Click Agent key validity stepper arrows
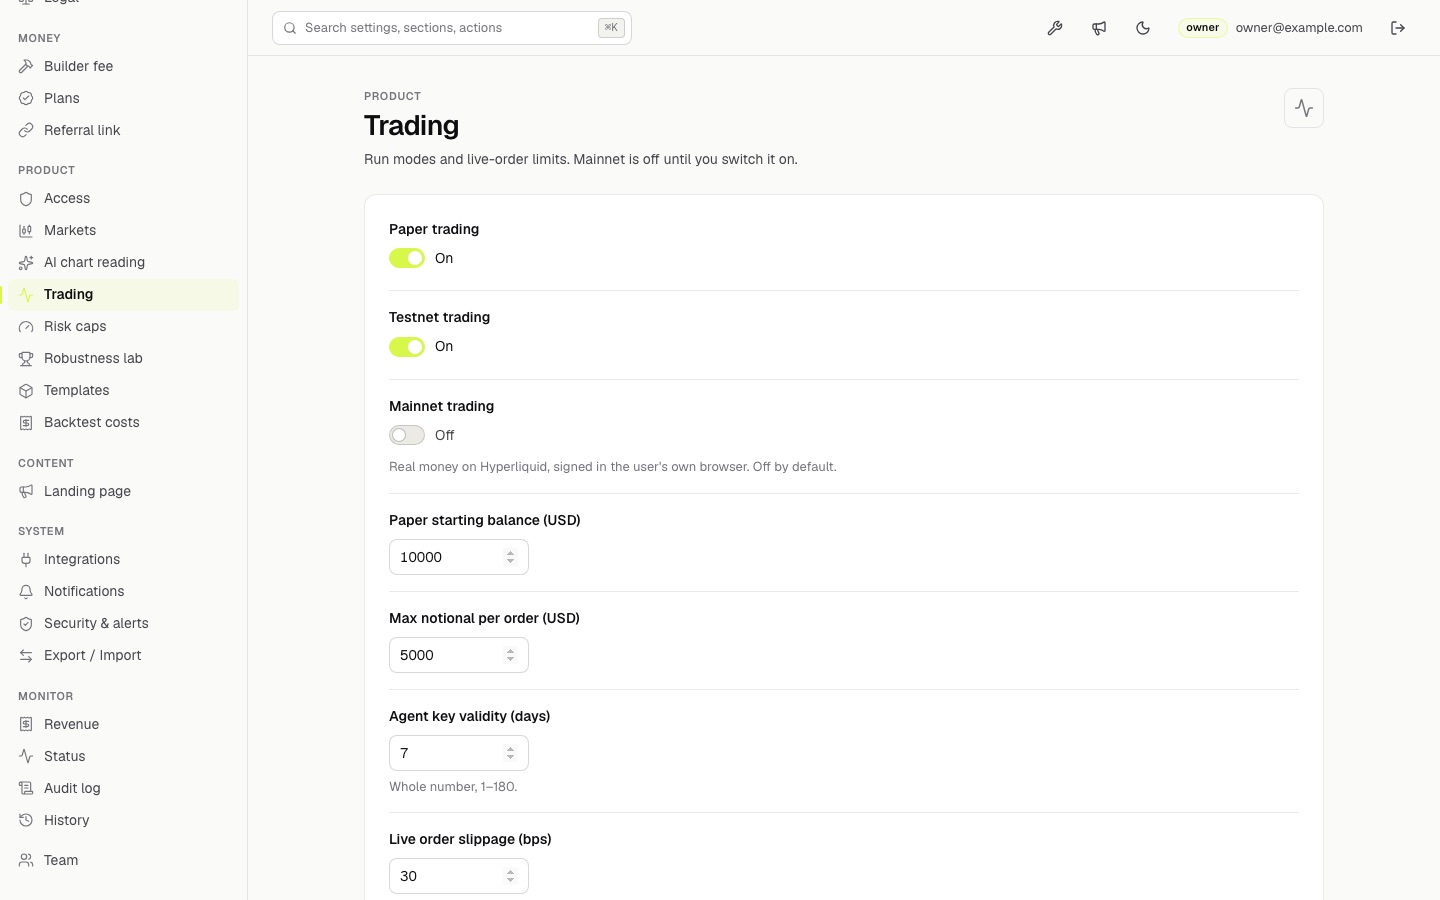Screen dimensions: 1440x900 click(510, 753)
